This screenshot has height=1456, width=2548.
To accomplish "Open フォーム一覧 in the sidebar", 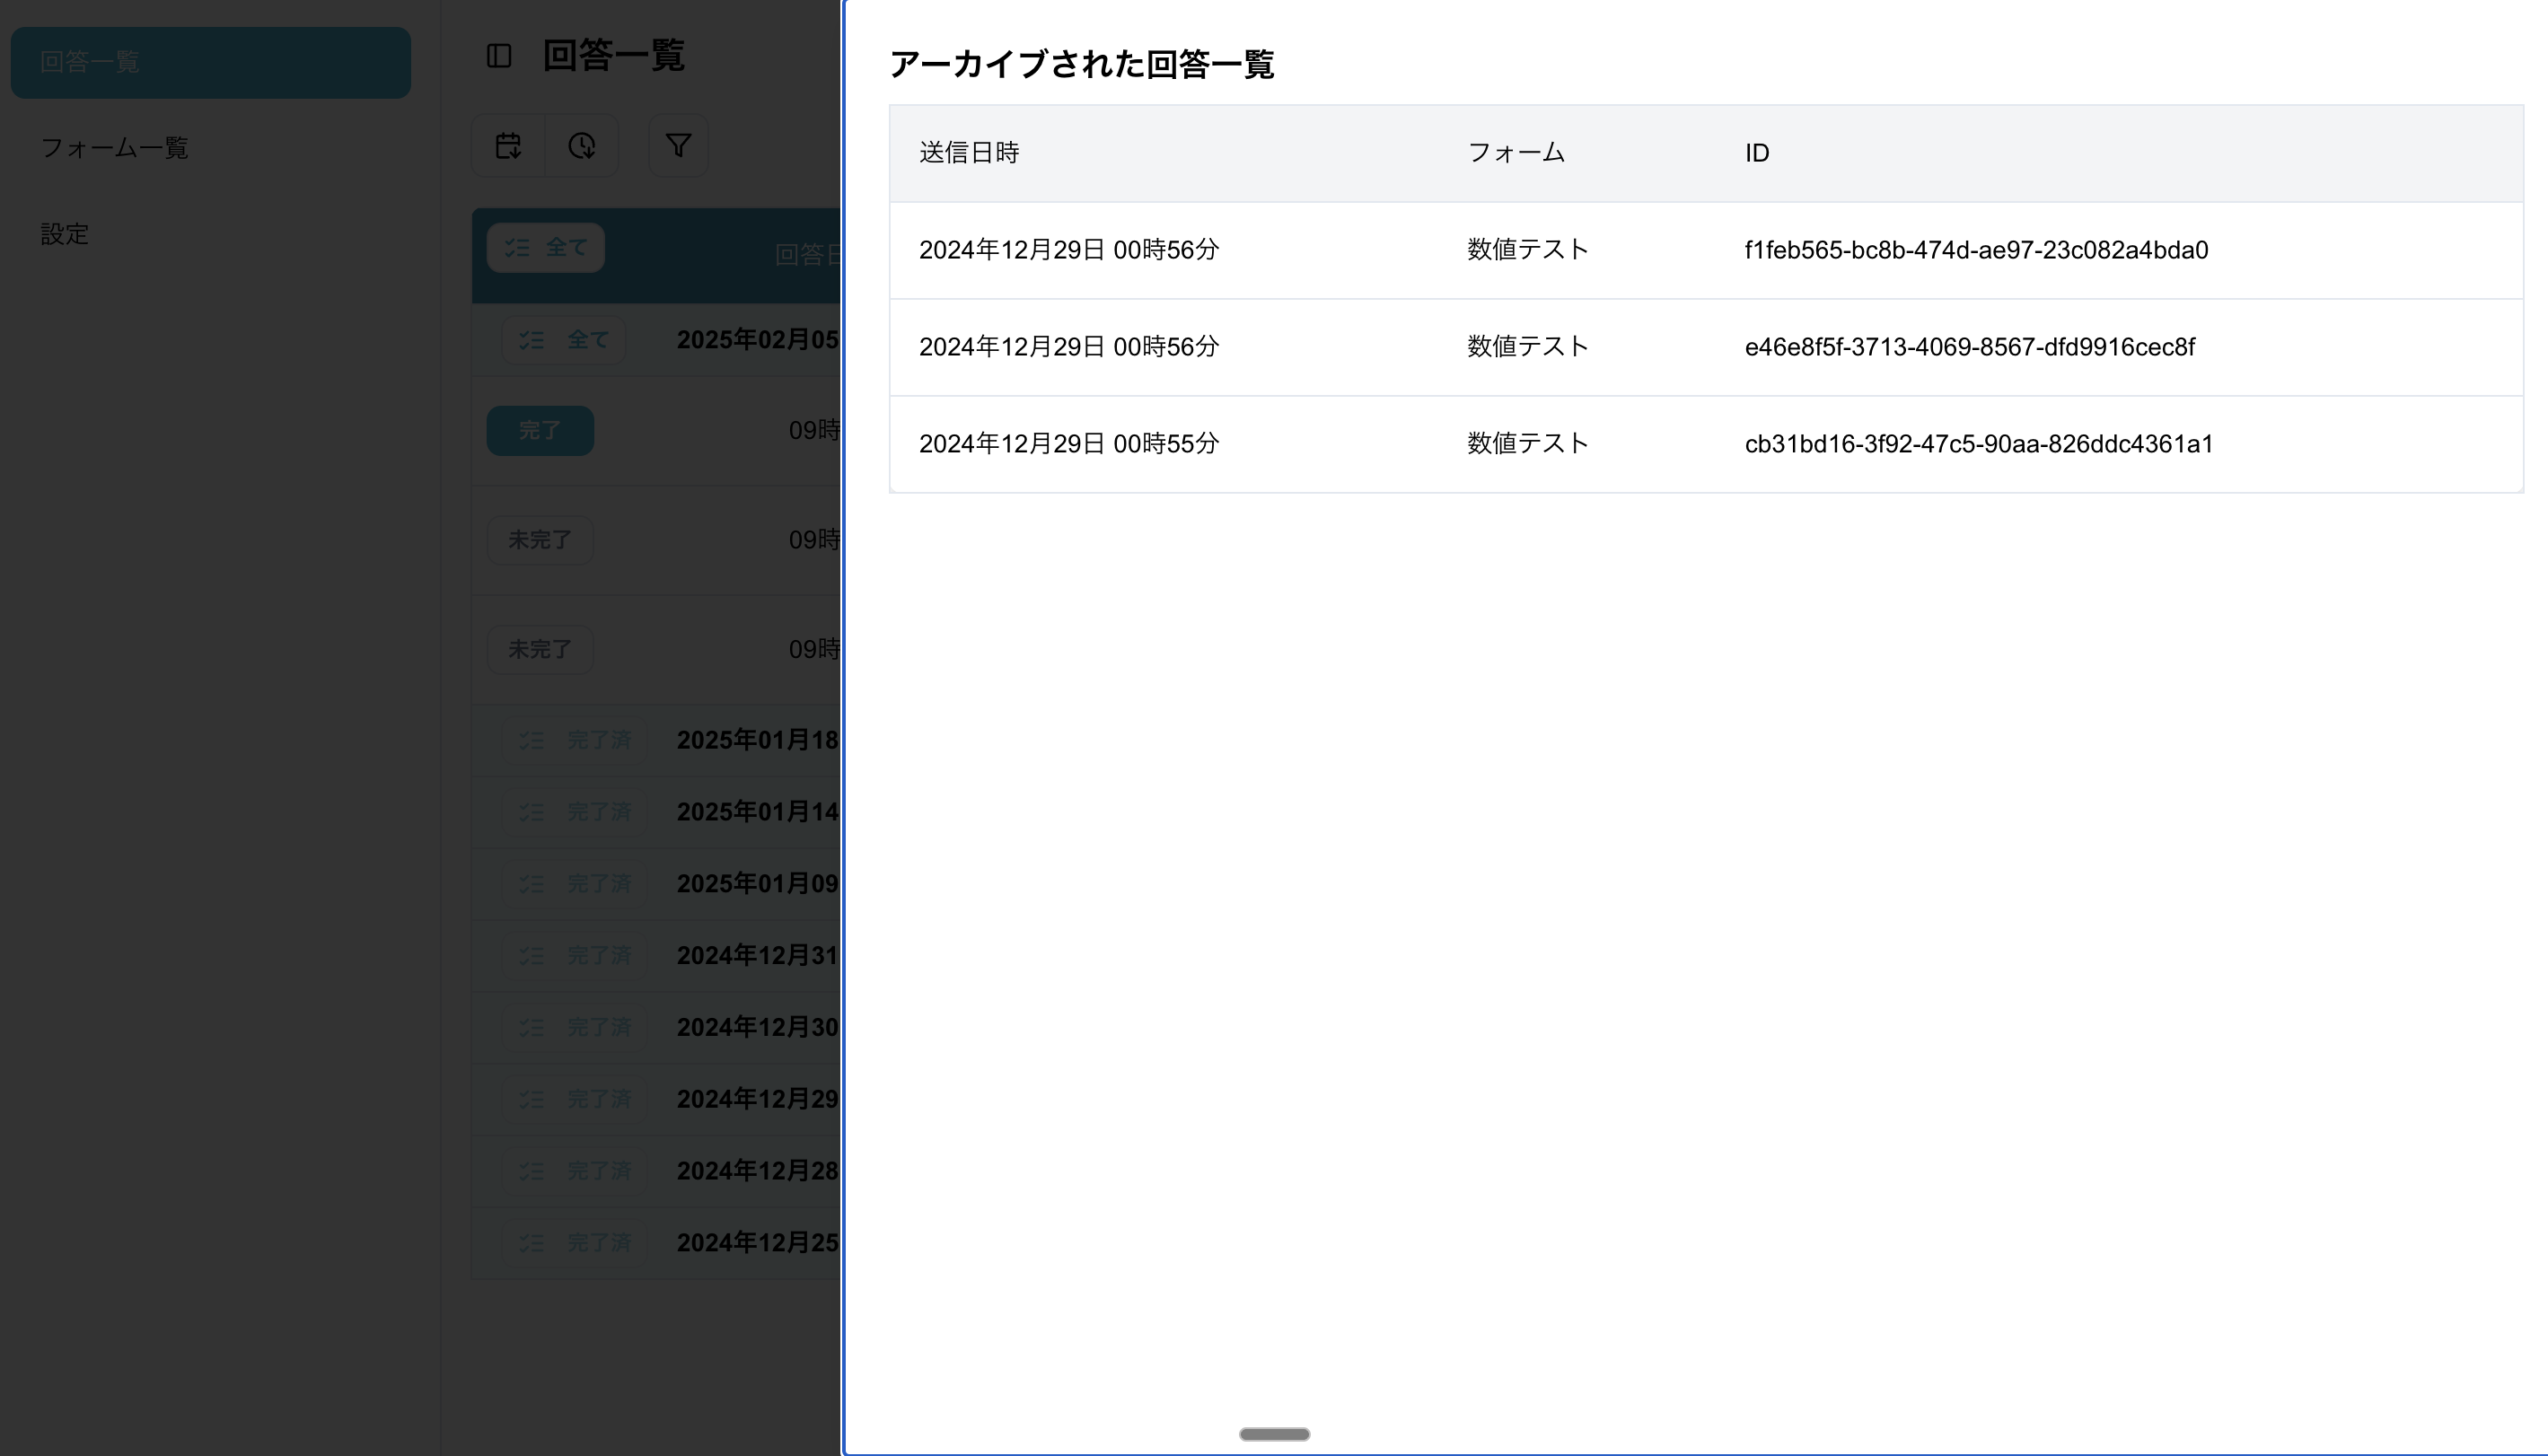I will click(114, 148).
